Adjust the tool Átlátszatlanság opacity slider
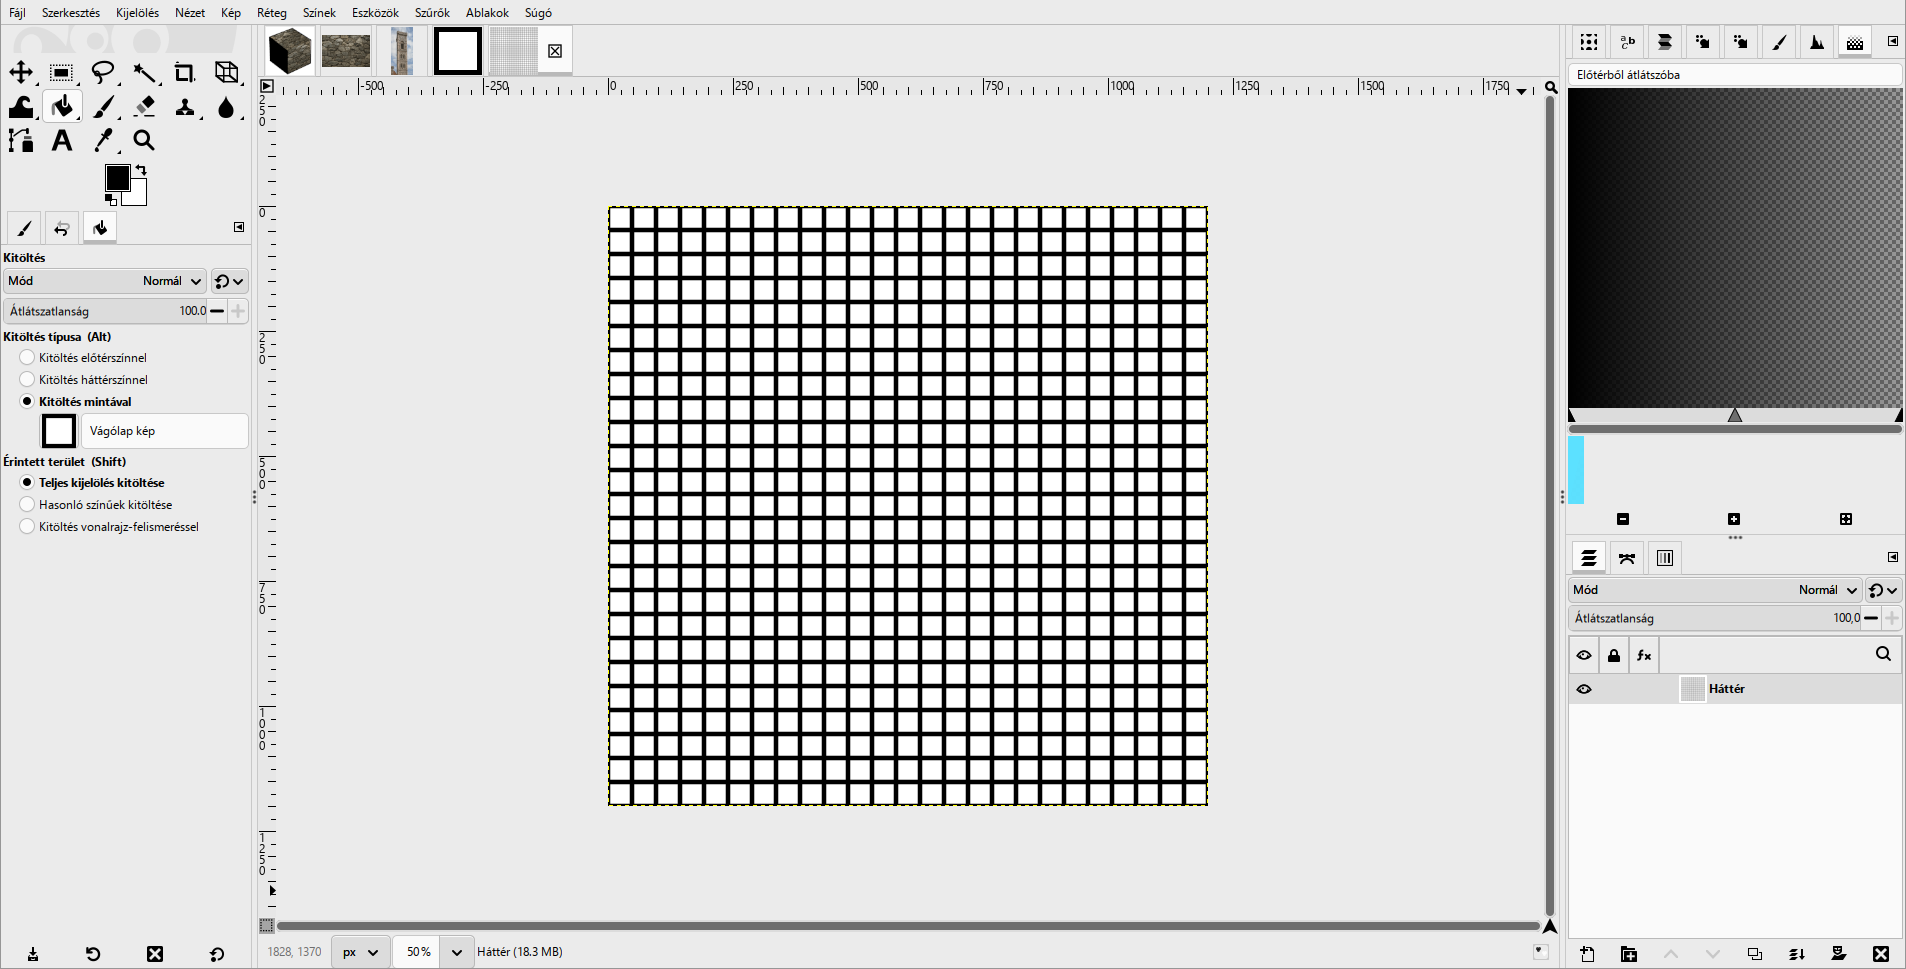Viewport: 1906px width, 969px height. click(105, 311)
